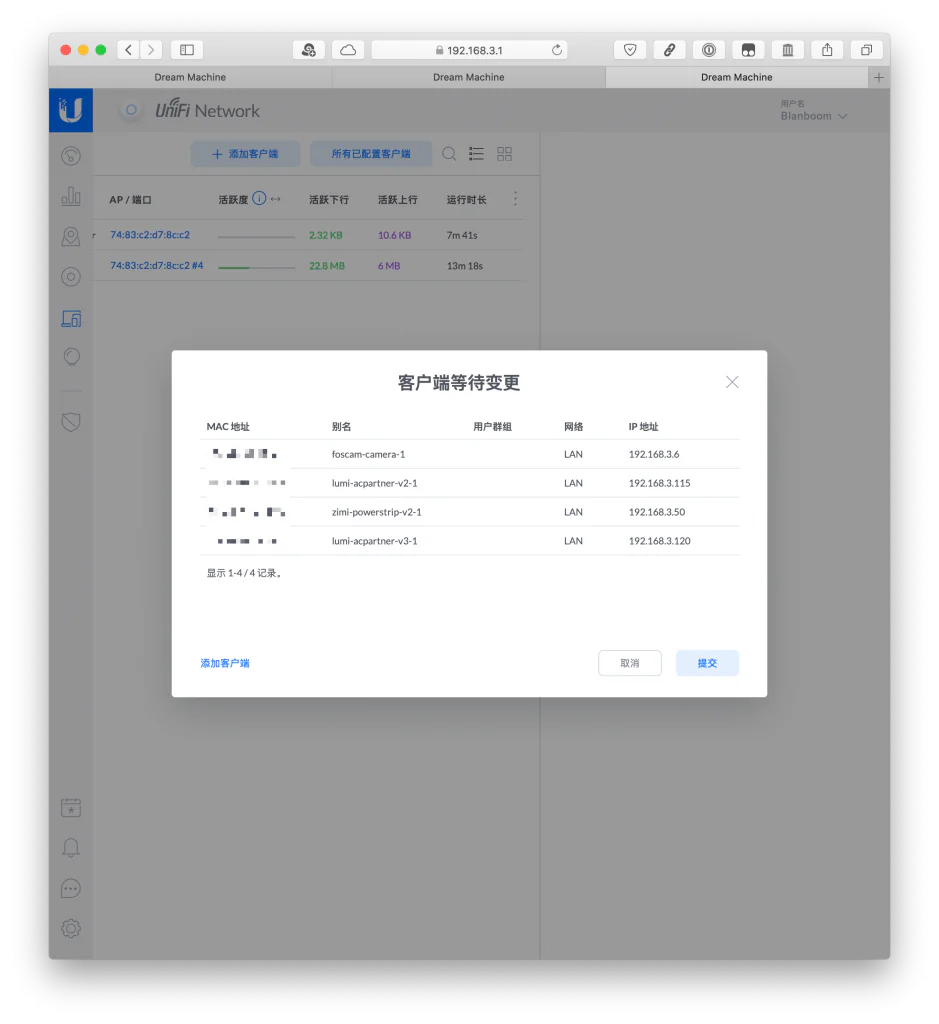Image resolution: width=939 pixels, height=1024 pixels.
Task: Toggle the Safari sidebar button
Action: tap(187, 50)
